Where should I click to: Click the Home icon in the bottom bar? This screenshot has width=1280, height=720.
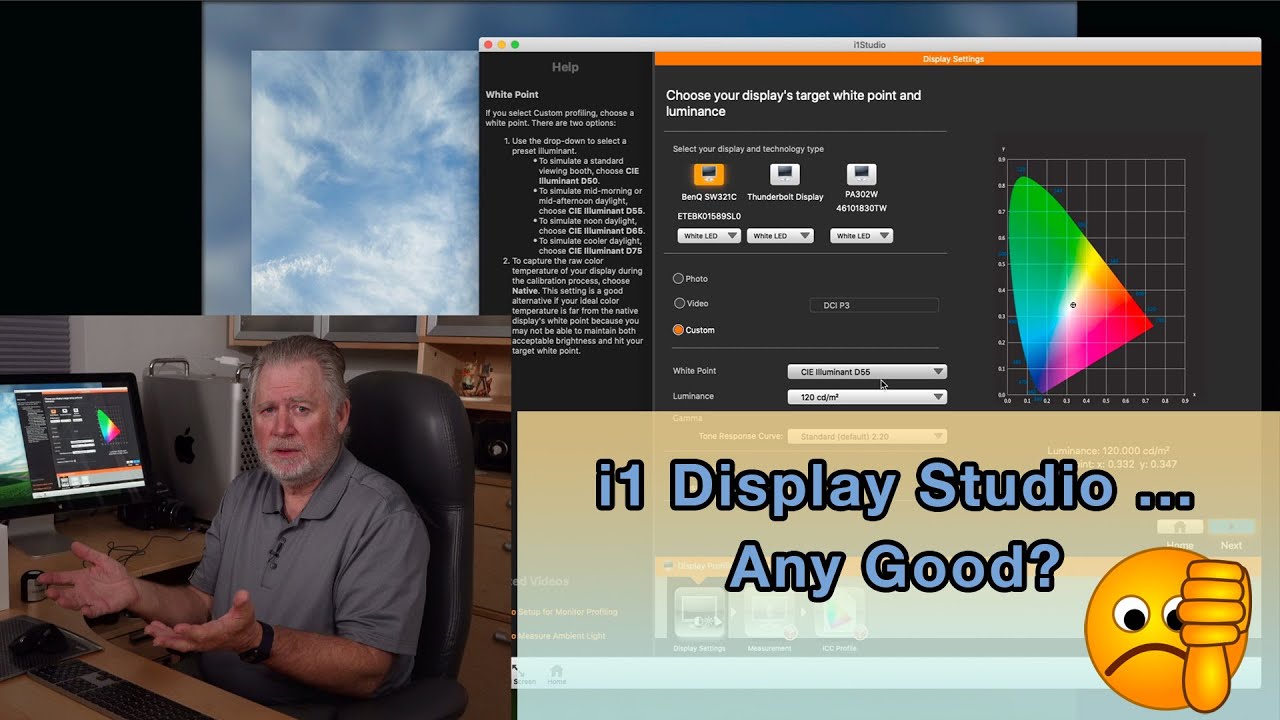pyautogui.click(x=557, y=673)
